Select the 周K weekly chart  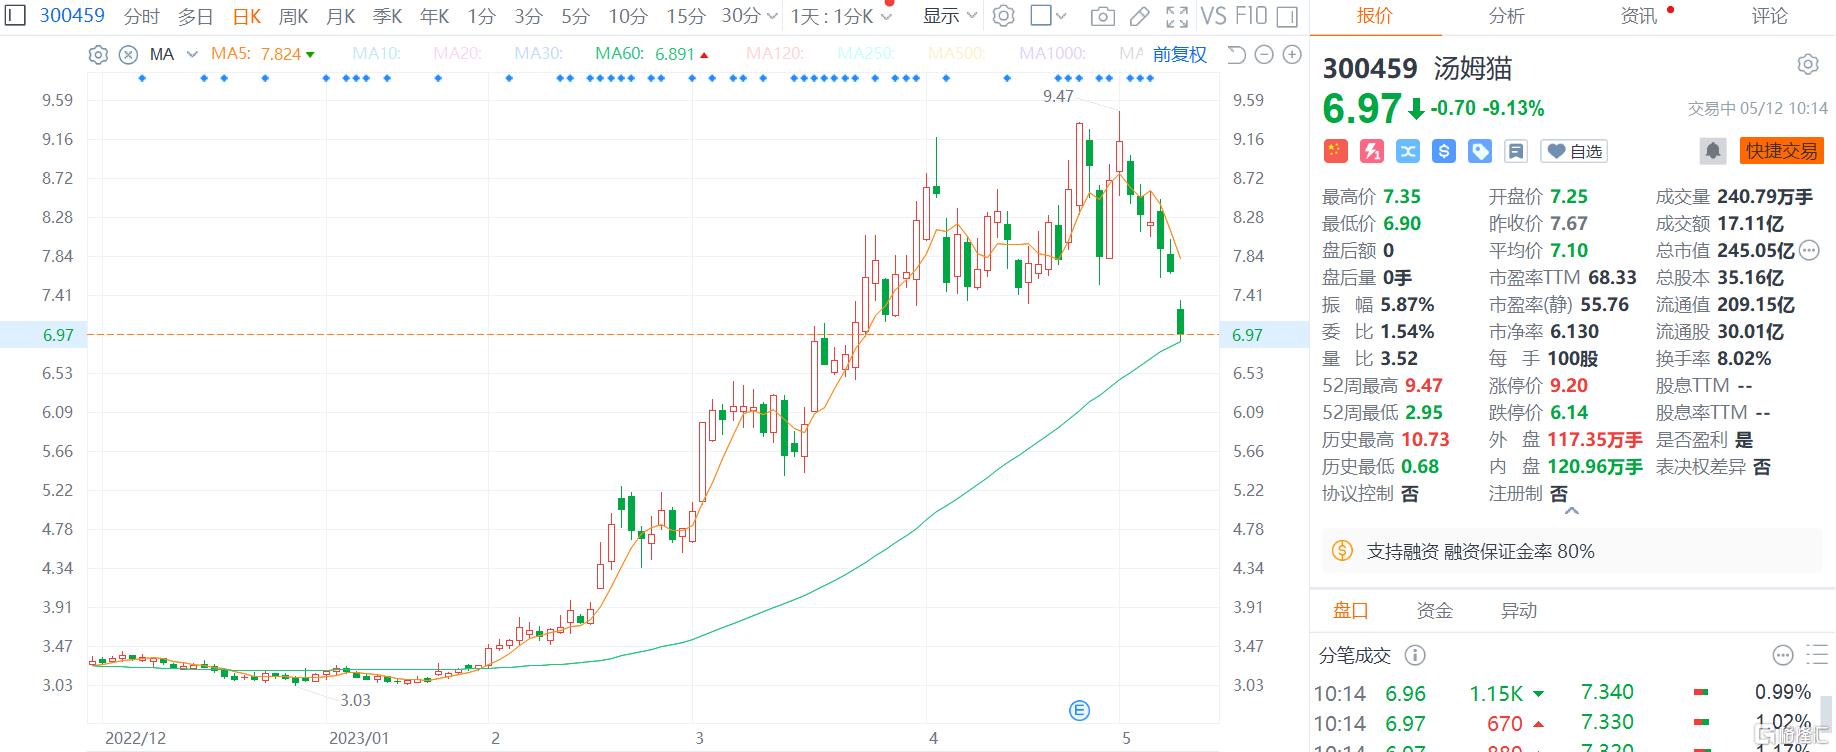[x=293, y=16]
